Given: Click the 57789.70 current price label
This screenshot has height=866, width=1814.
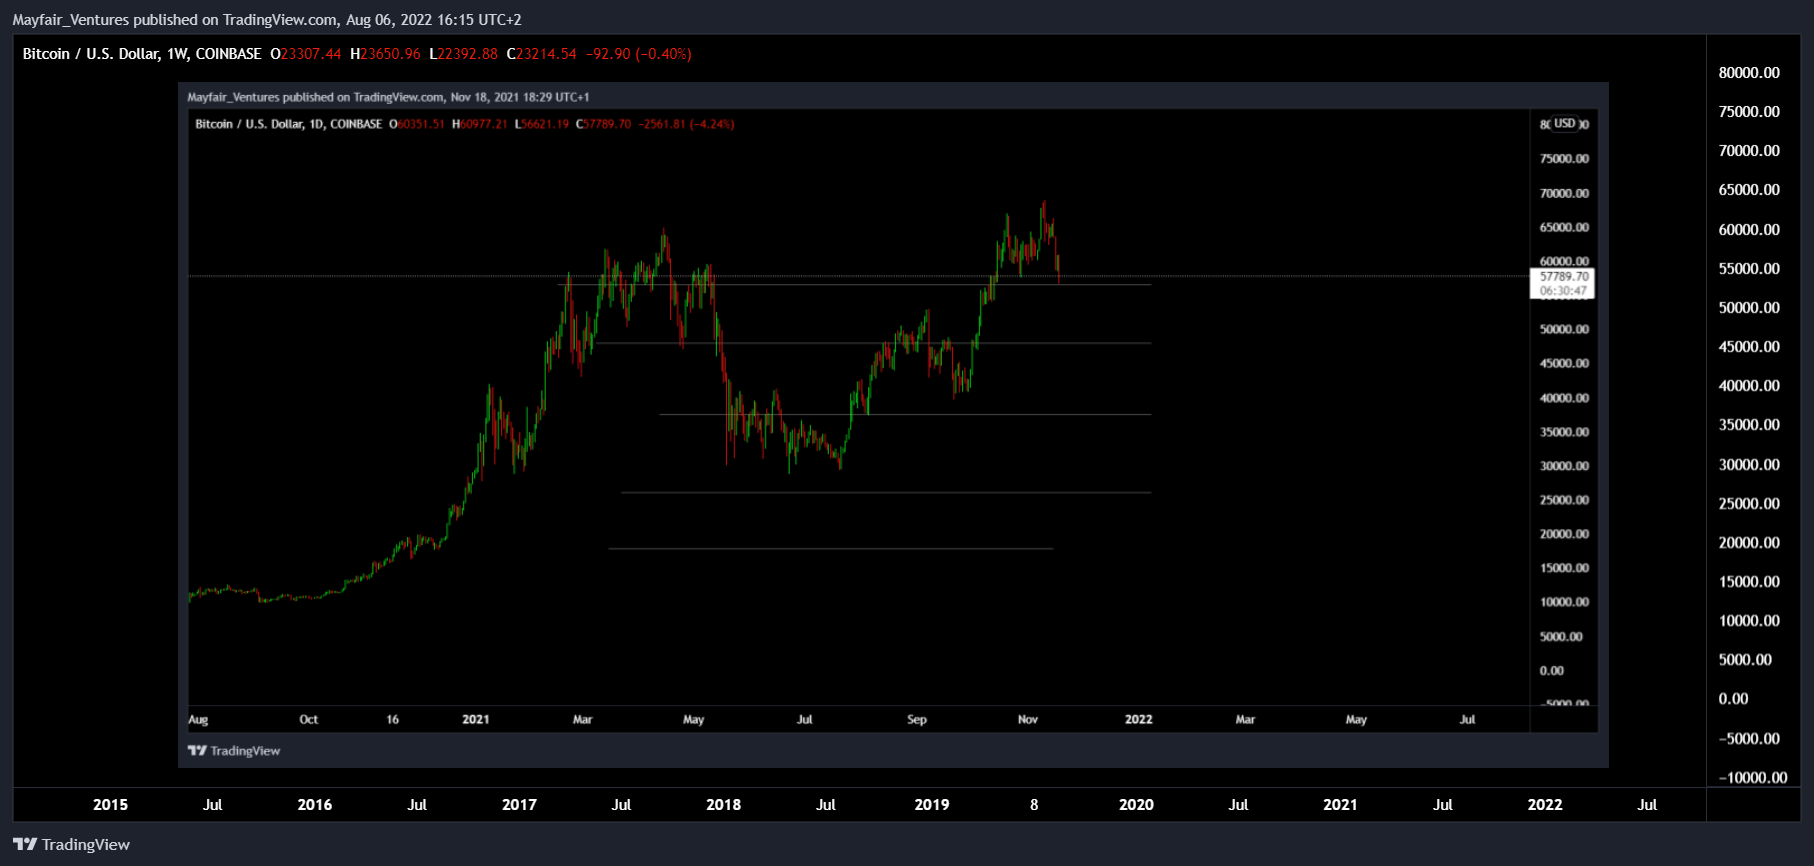Looking at the screenshot, I should point(1564,277).
